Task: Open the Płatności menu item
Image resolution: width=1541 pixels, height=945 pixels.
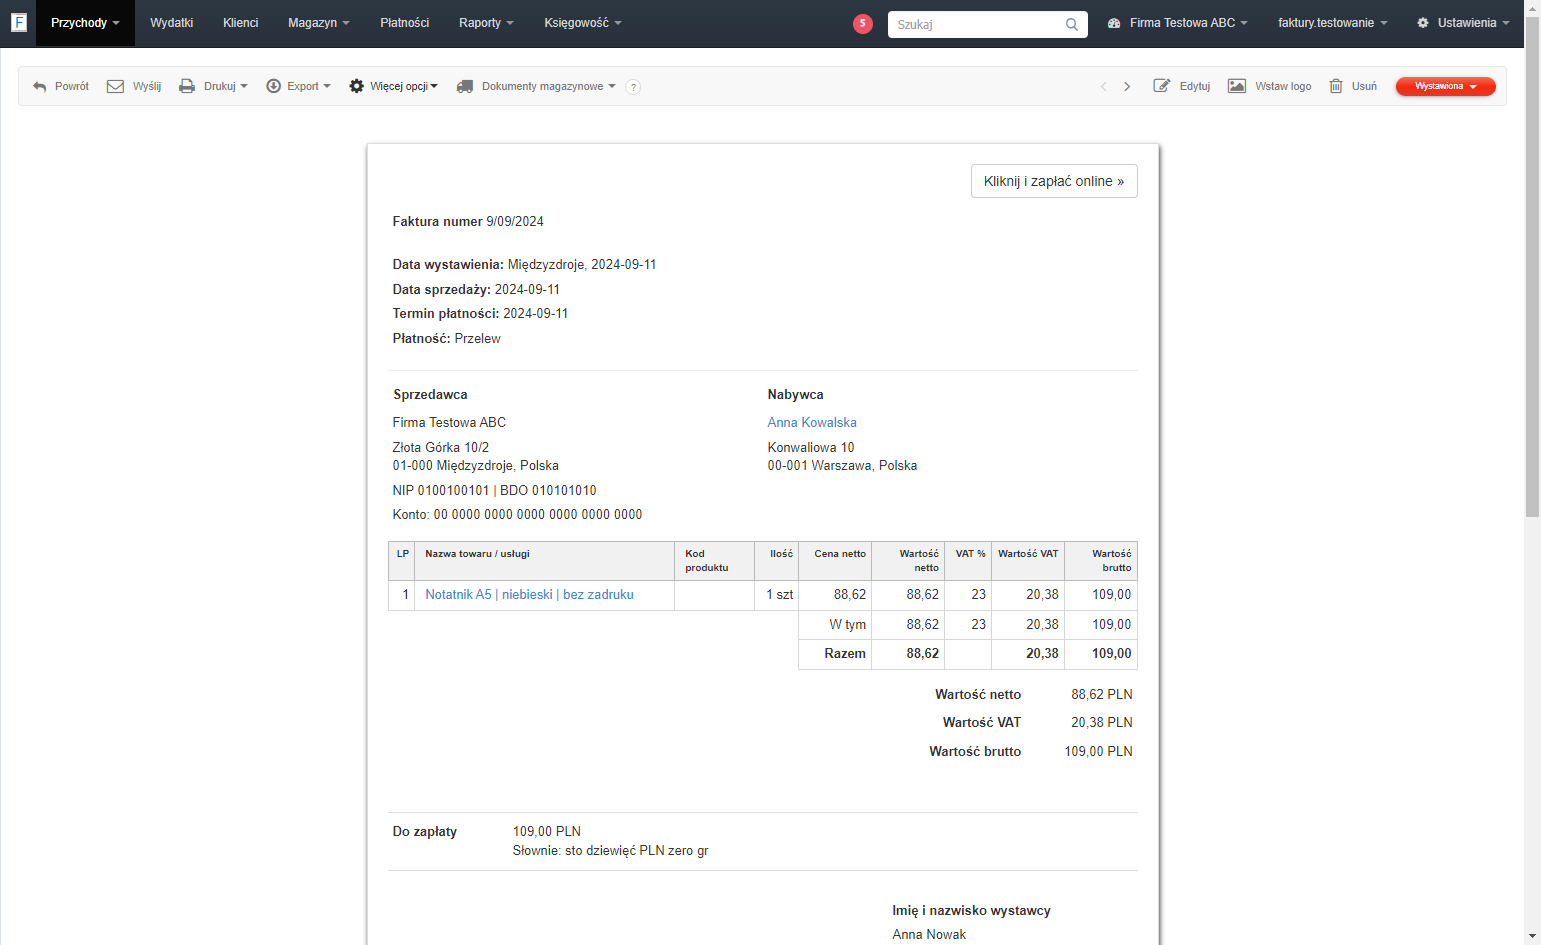Action: (405, 23)
